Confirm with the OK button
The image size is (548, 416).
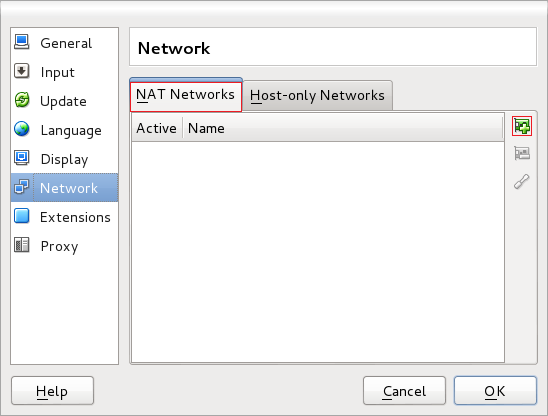495,391
